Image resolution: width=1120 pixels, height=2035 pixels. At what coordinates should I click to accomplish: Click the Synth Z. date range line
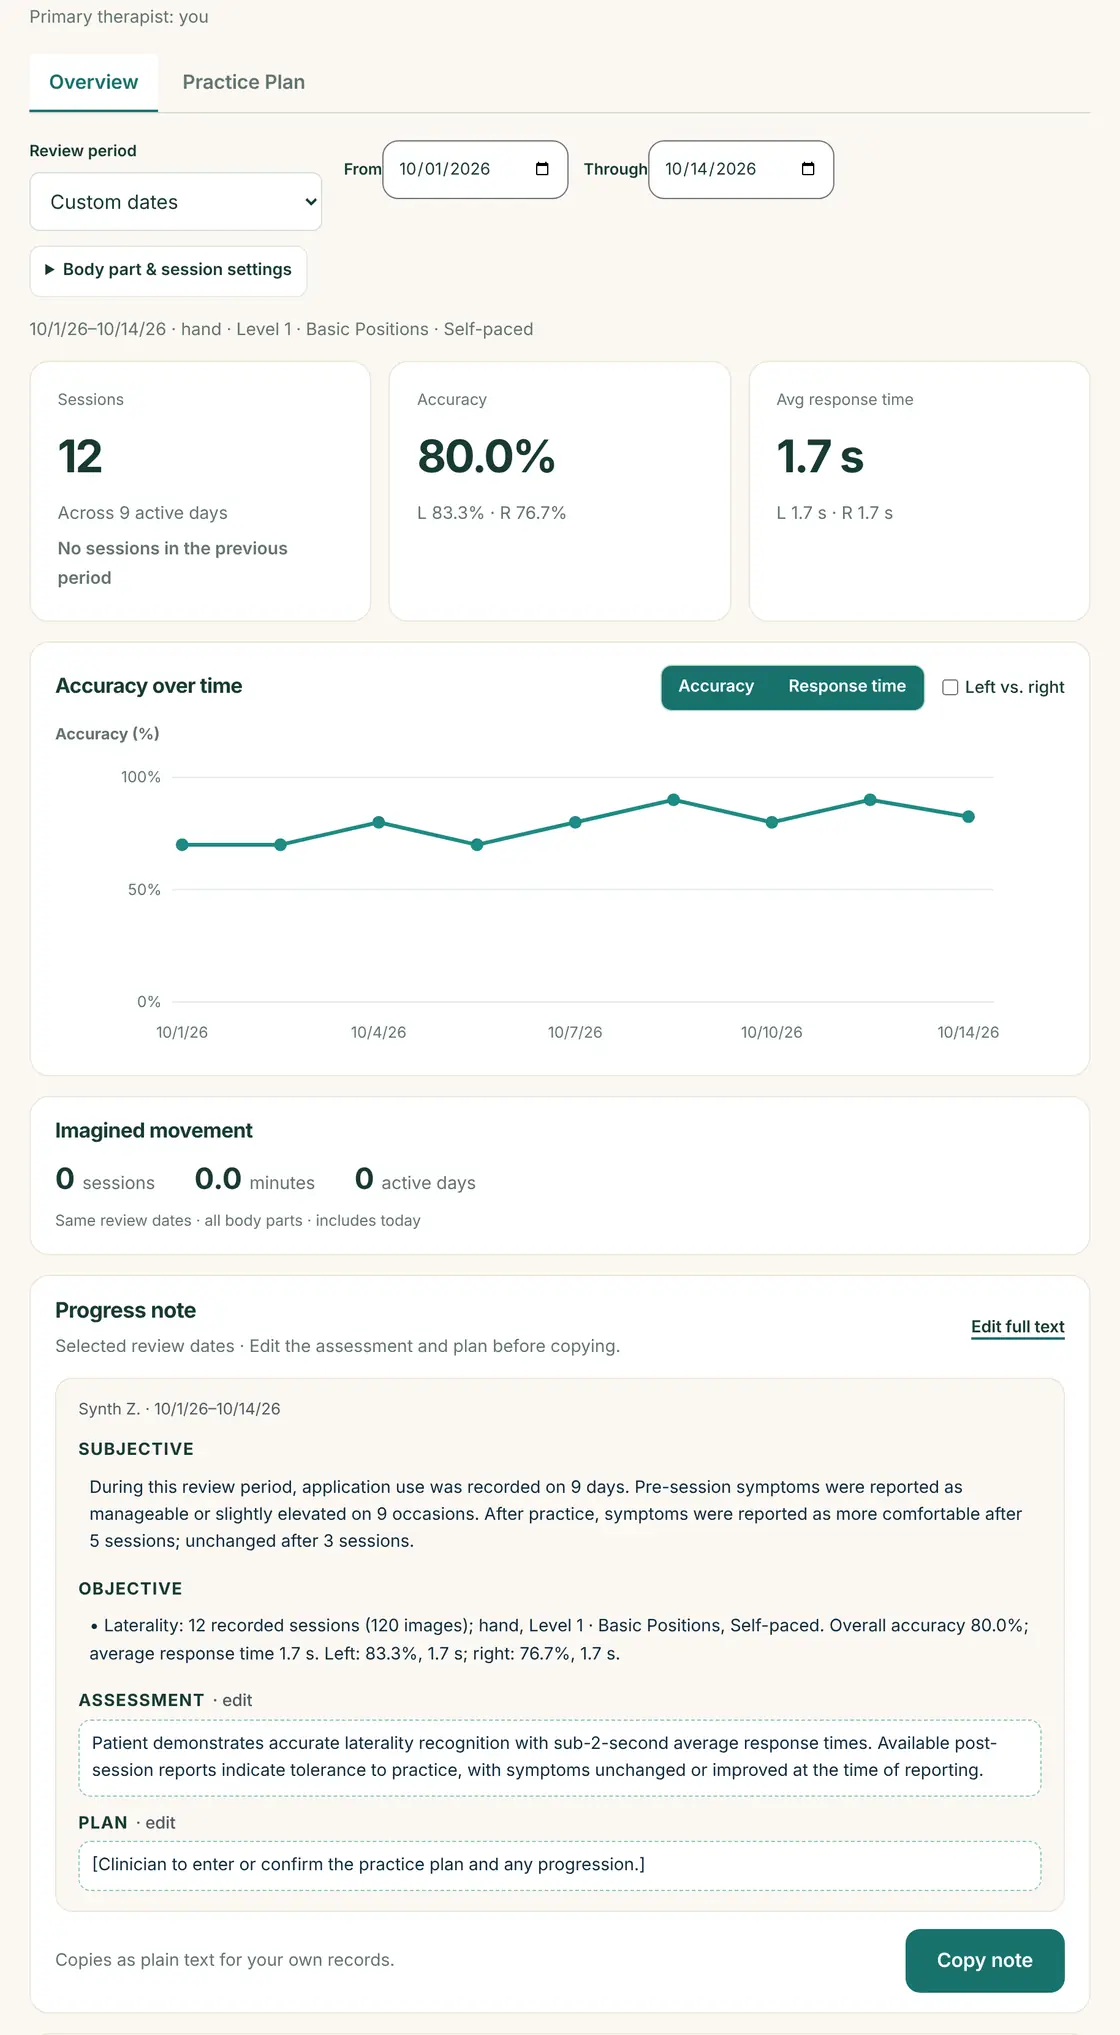[x=180, y=1409]
